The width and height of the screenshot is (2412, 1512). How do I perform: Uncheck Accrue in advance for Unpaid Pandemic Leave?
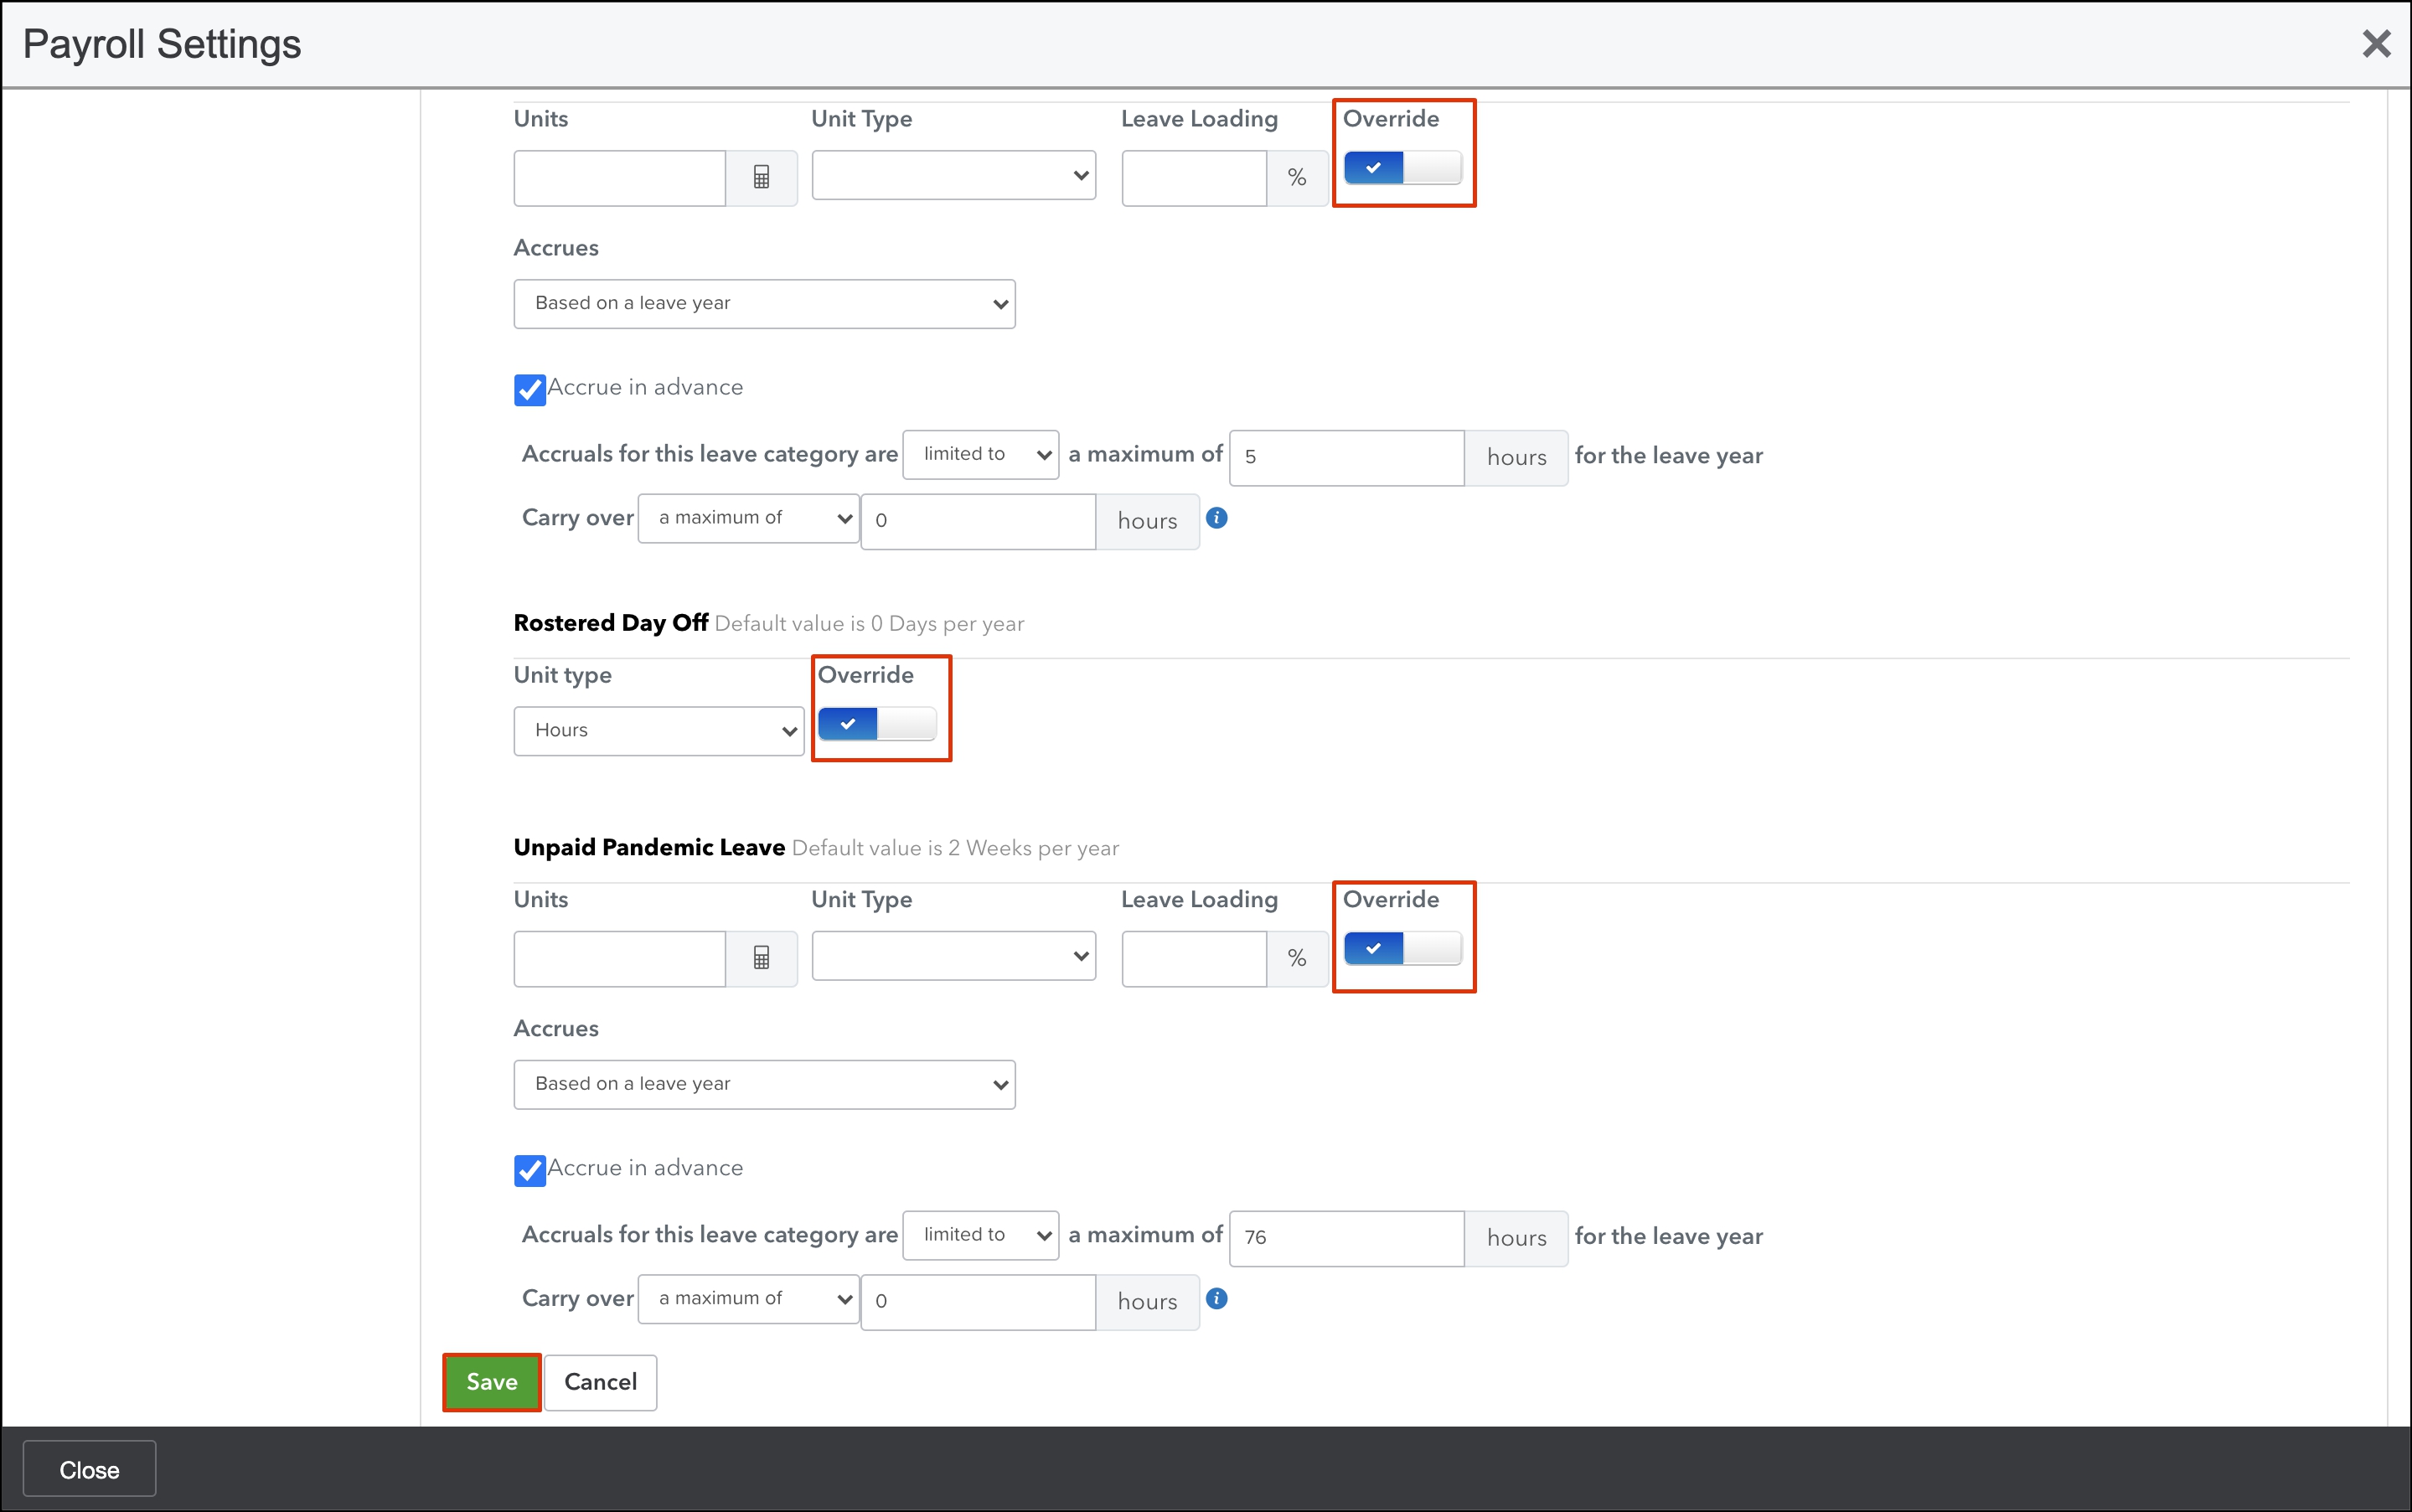click(x=530, y=1170)
